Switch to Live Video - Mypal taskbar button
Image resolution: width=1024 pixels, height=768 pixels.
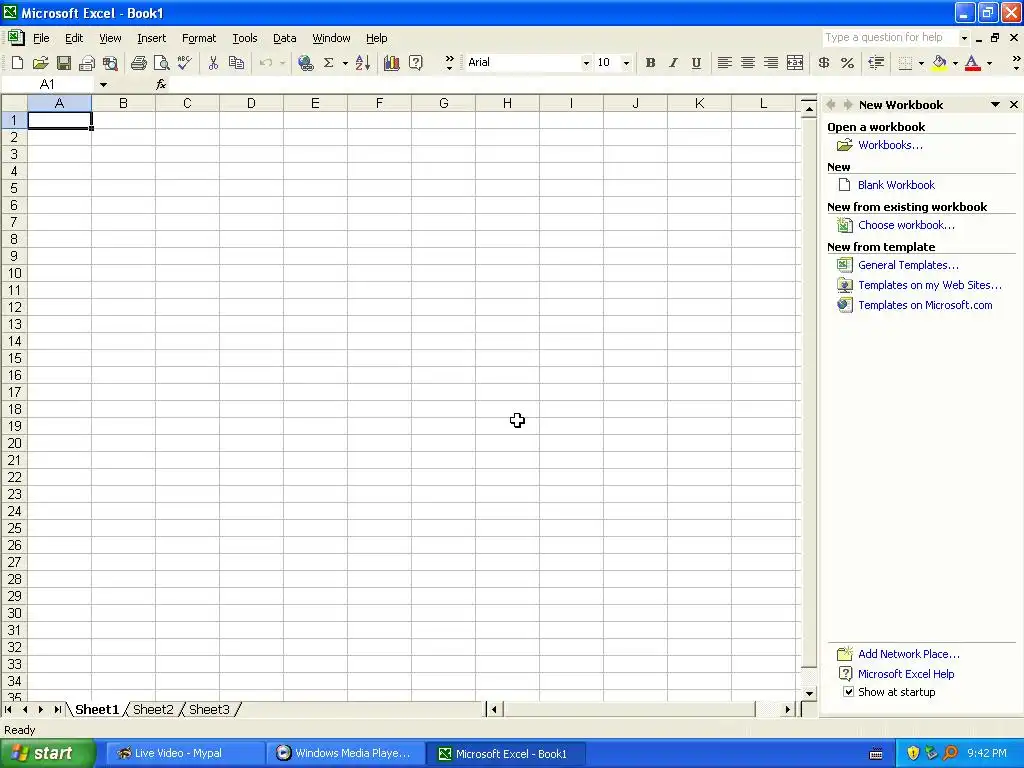point(186,753)
